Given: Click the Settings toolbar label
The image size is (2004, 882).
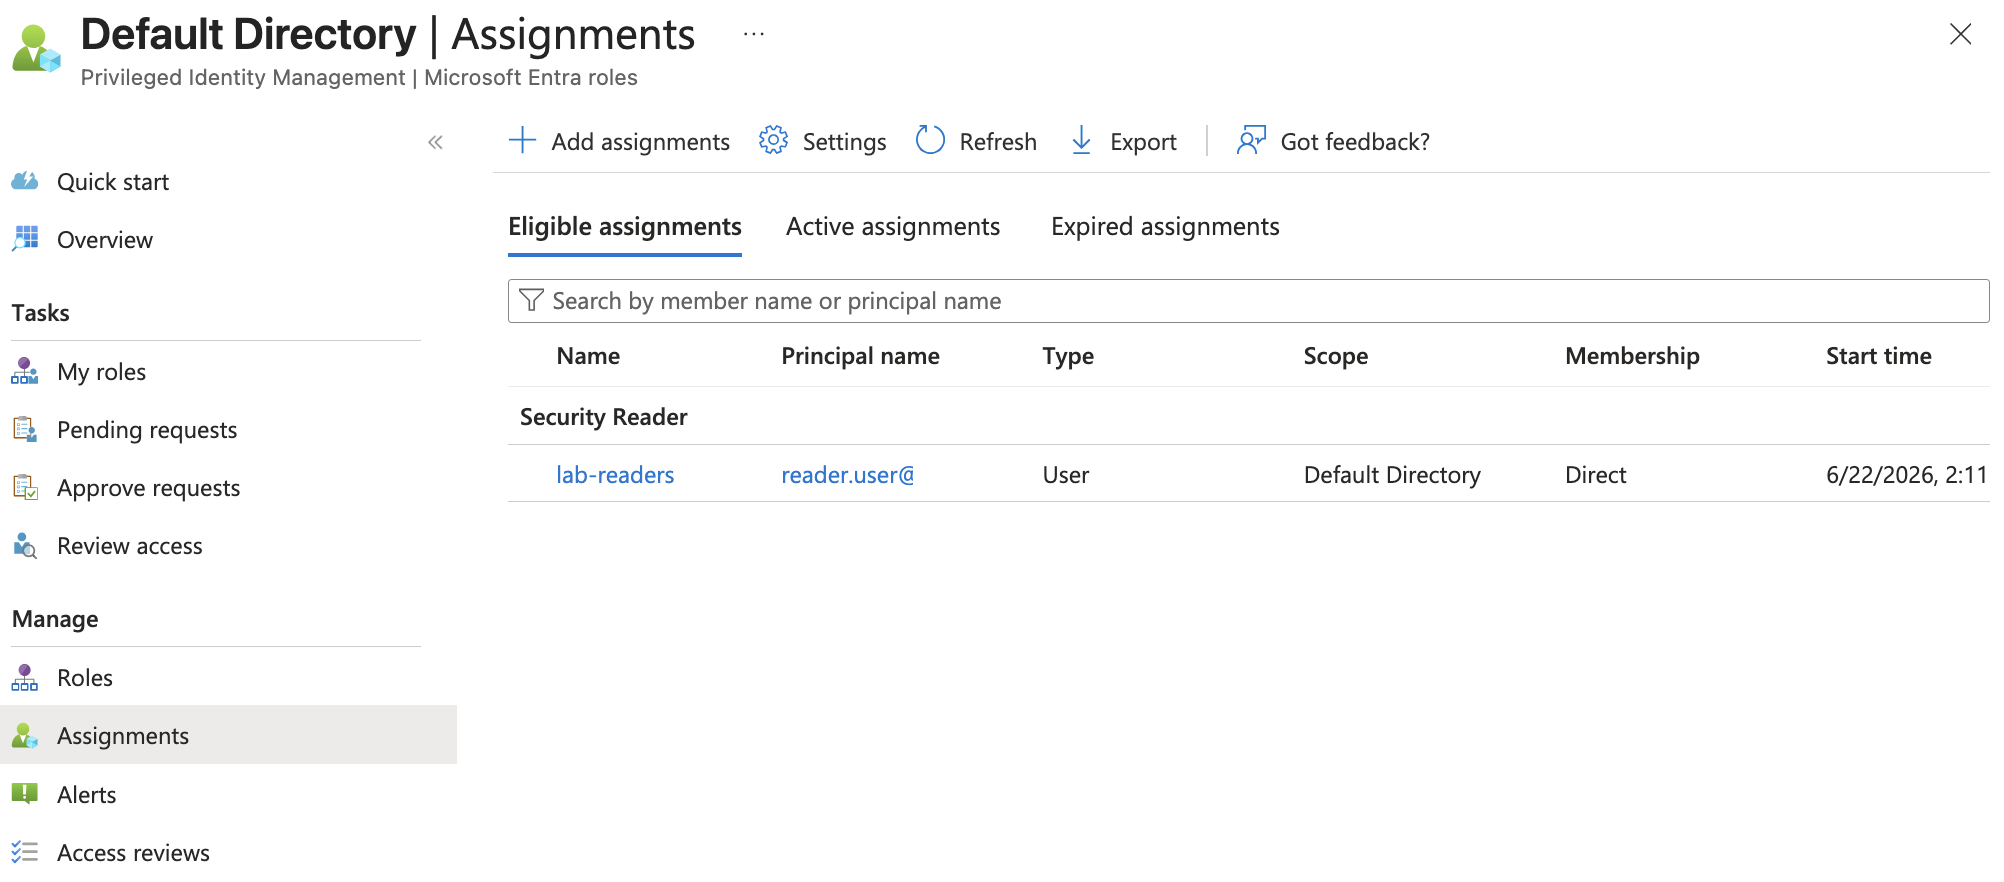Looking at the screenshot, I should coord(845,142).
